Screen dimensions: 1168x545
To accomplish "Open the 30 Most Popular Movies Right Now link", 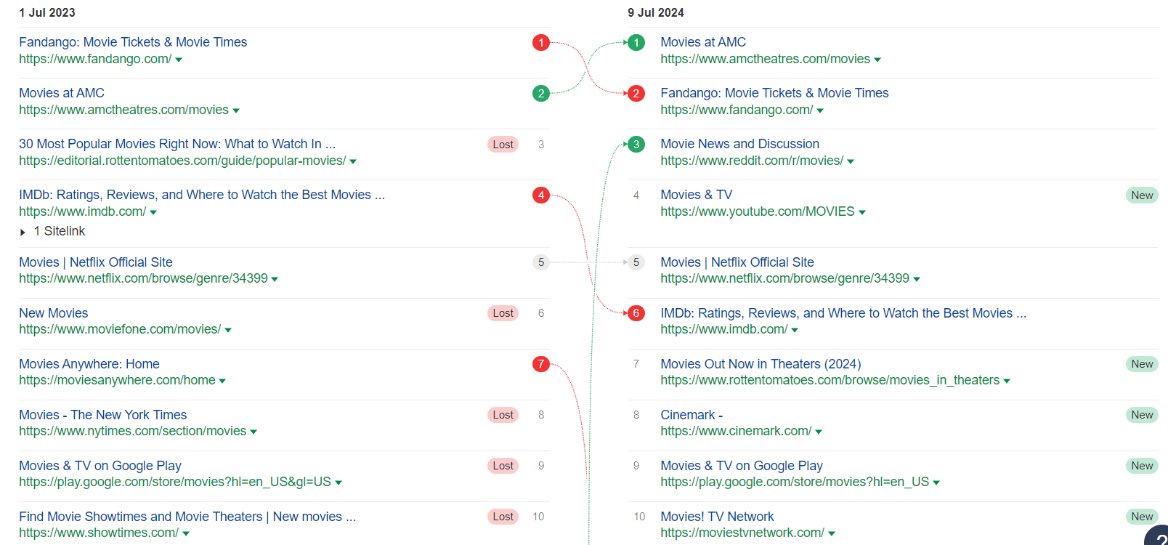I will (177, 144).
